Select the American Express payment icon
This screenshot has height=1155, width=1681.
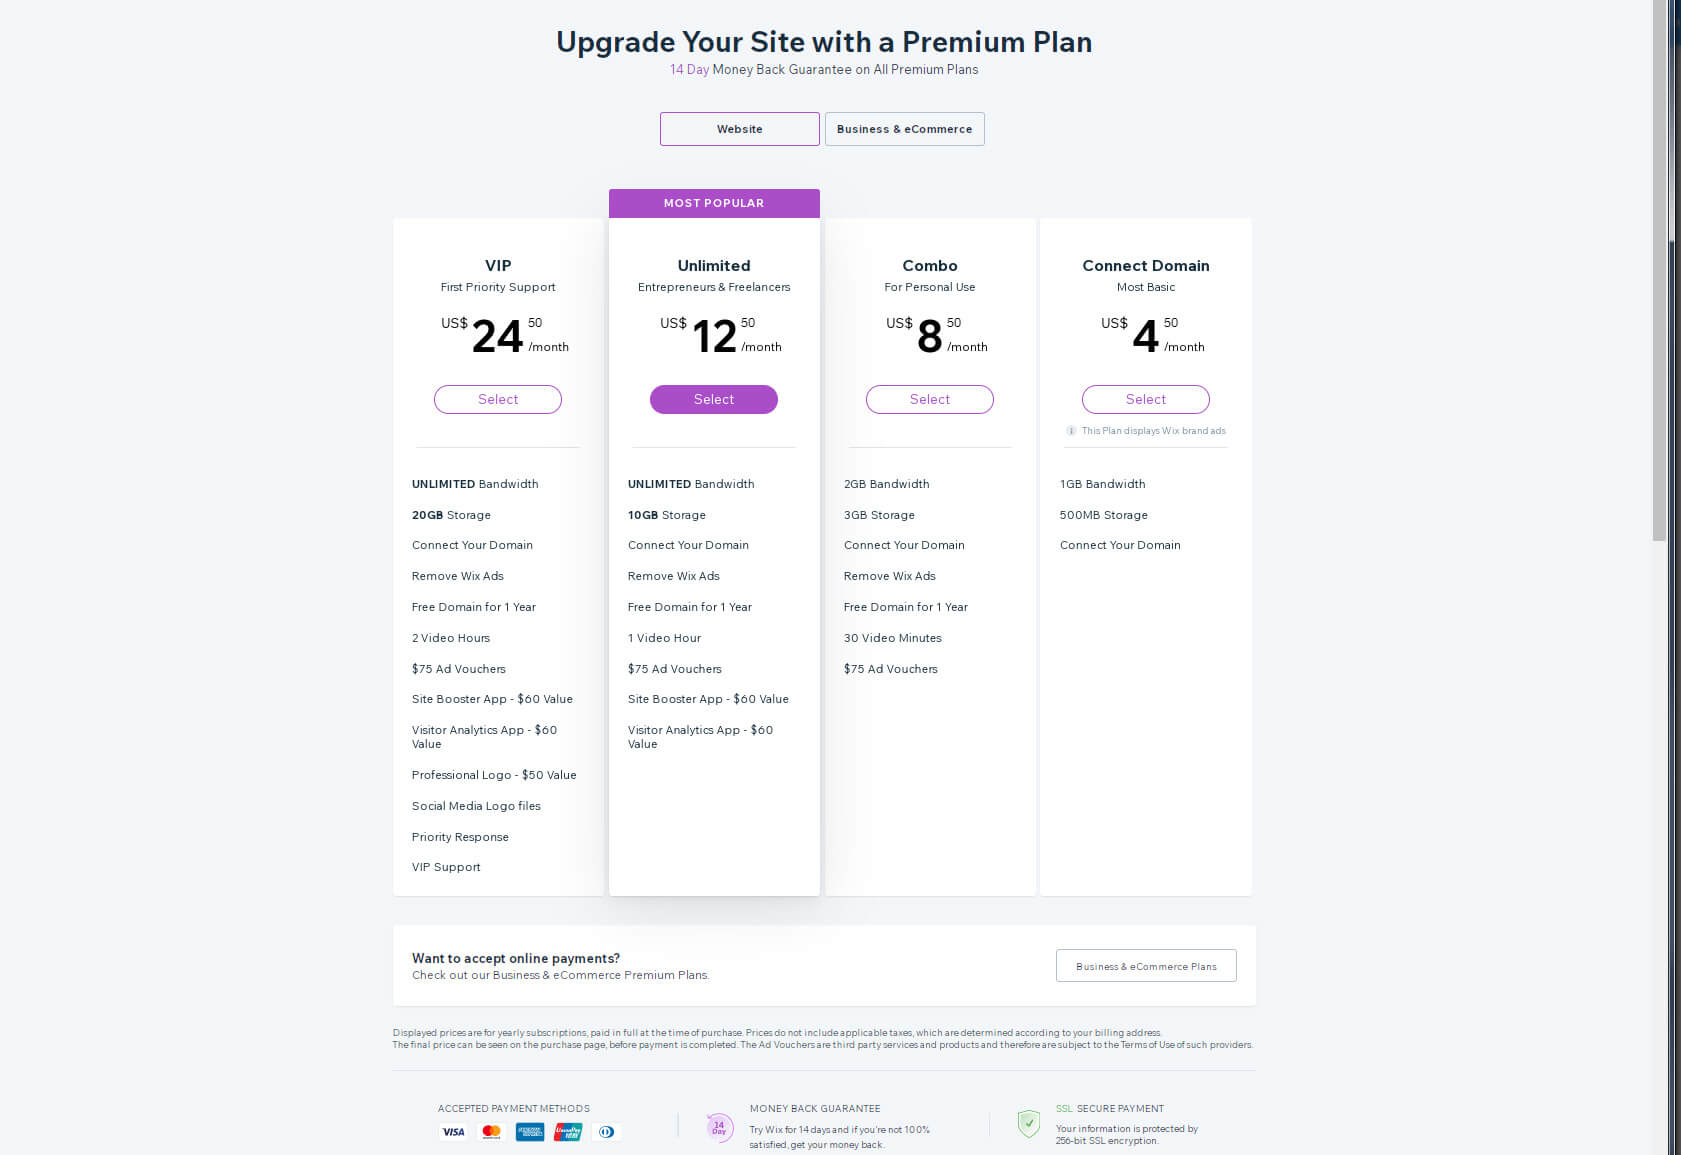[x=529, y=1131]
